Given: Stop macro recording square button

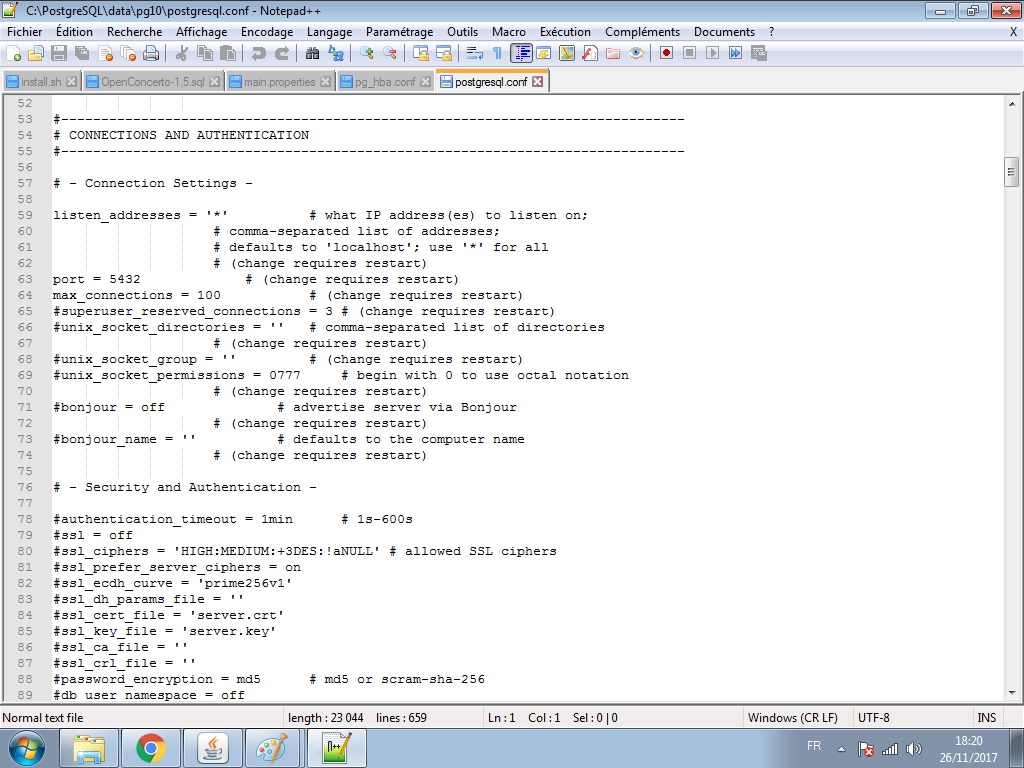Looking at the screenshot, I should pos(689,54).
